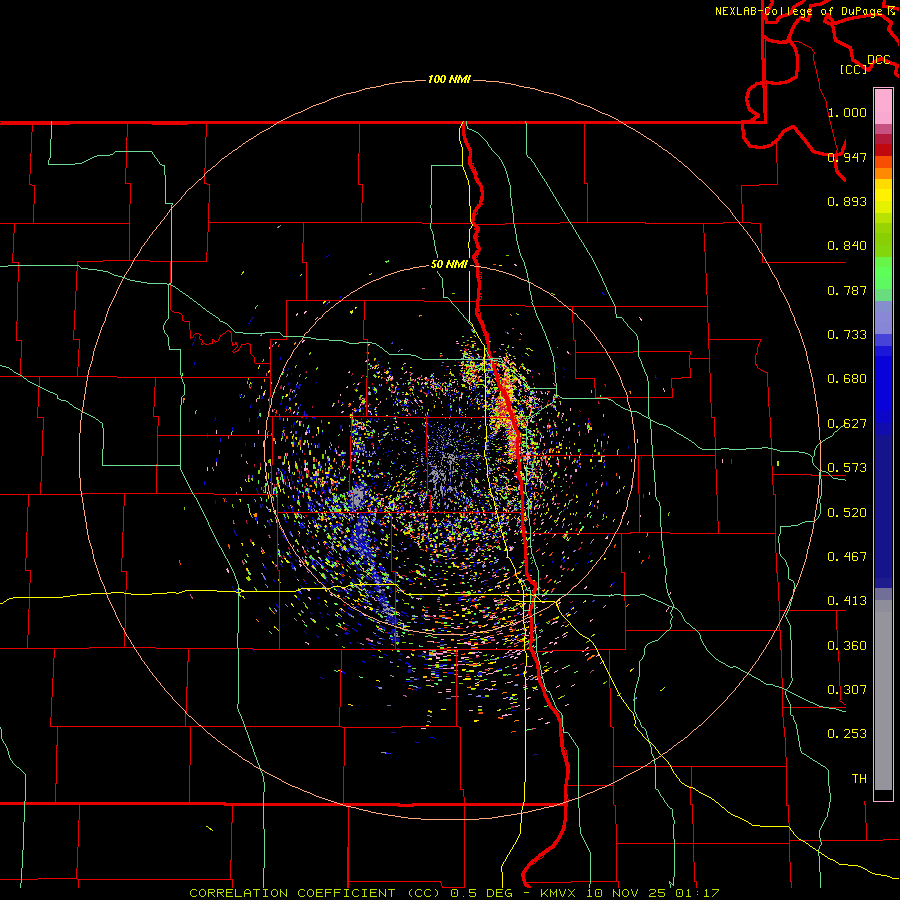This screenshot has height=900, width=900.
Task: Click the 0.947 color scale value
Action: coord(847,157)
